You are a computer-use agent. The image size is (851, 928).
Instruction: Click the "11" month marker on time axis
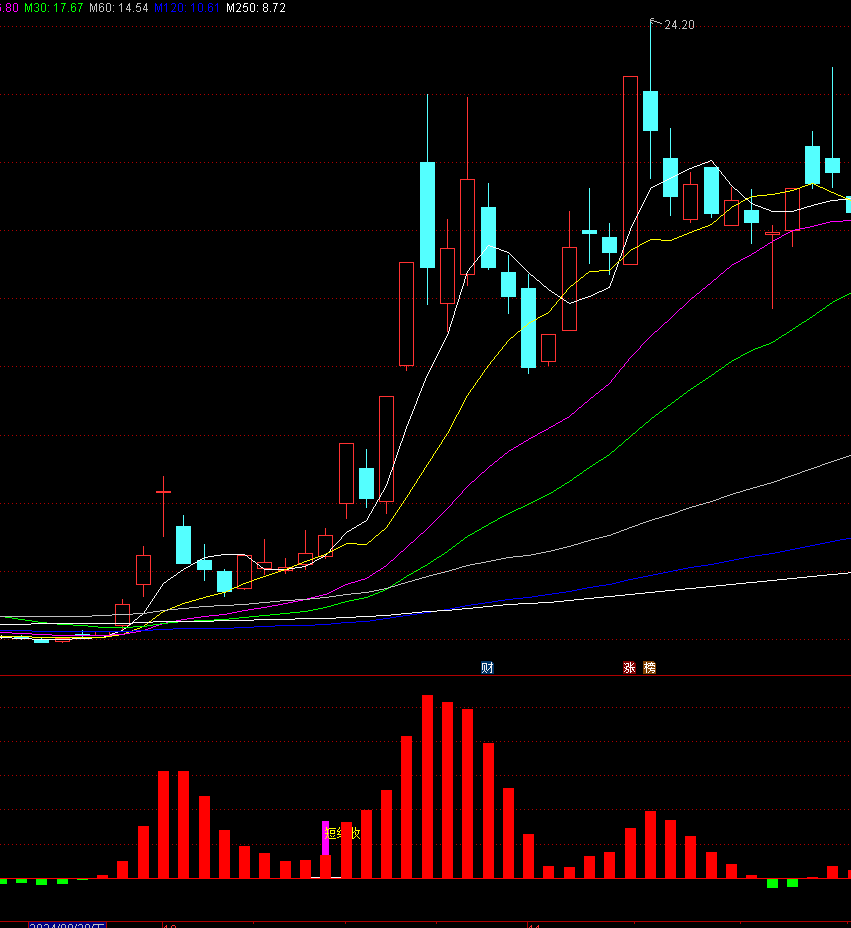pos(534,926)
